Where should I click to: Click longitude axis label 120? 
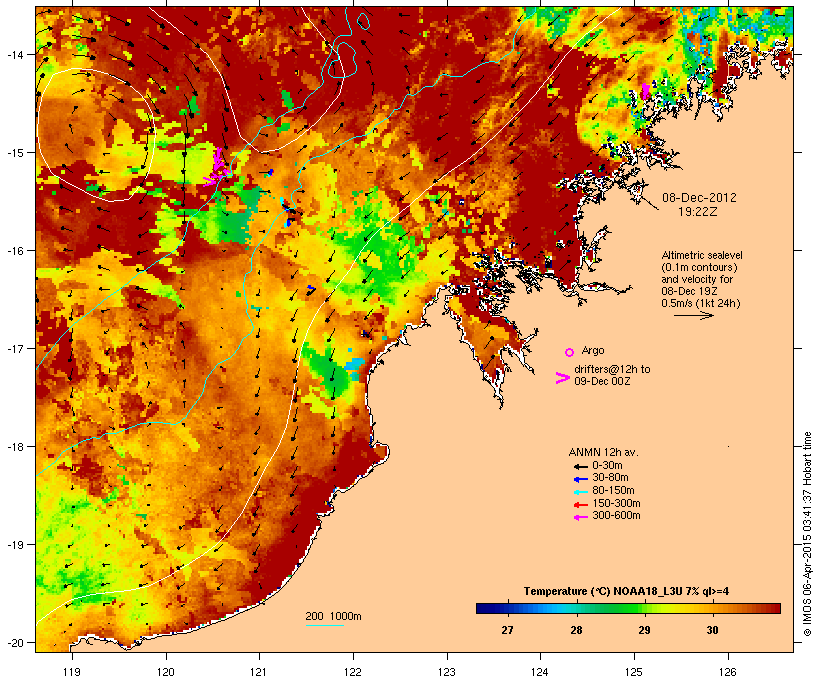[166, 672]
